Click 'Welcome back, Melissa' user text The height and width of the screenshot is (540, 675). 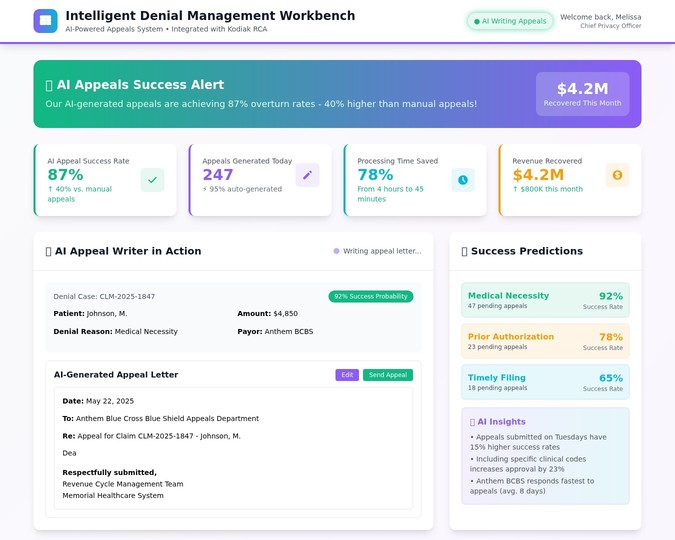[x=601, y=17]
